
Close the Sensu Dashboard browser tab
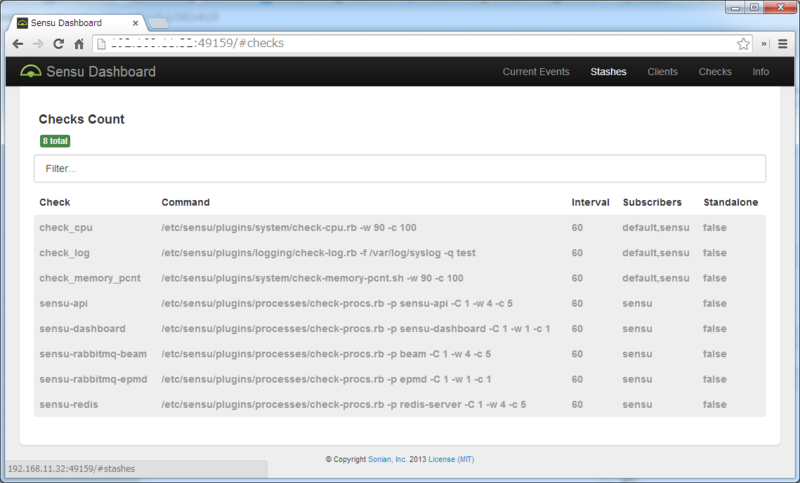[x=135, y=23]
